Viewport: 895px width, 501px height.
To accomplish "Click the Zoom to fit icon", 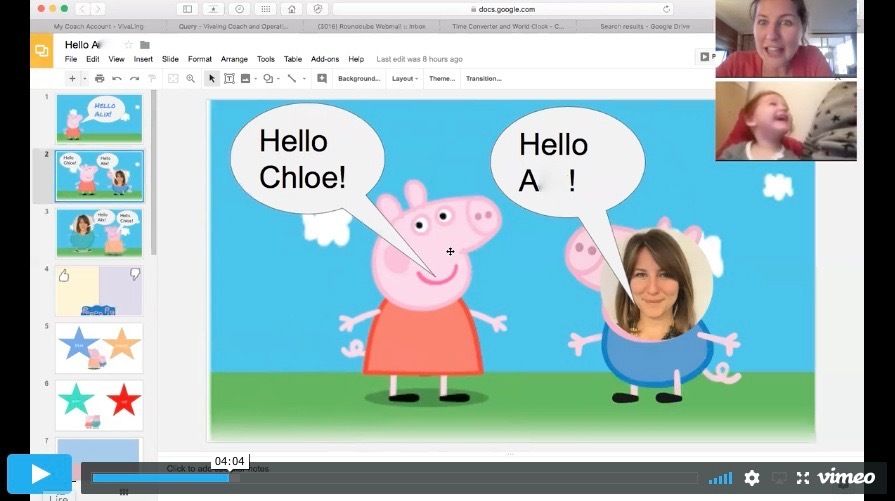I will (173, 79).
